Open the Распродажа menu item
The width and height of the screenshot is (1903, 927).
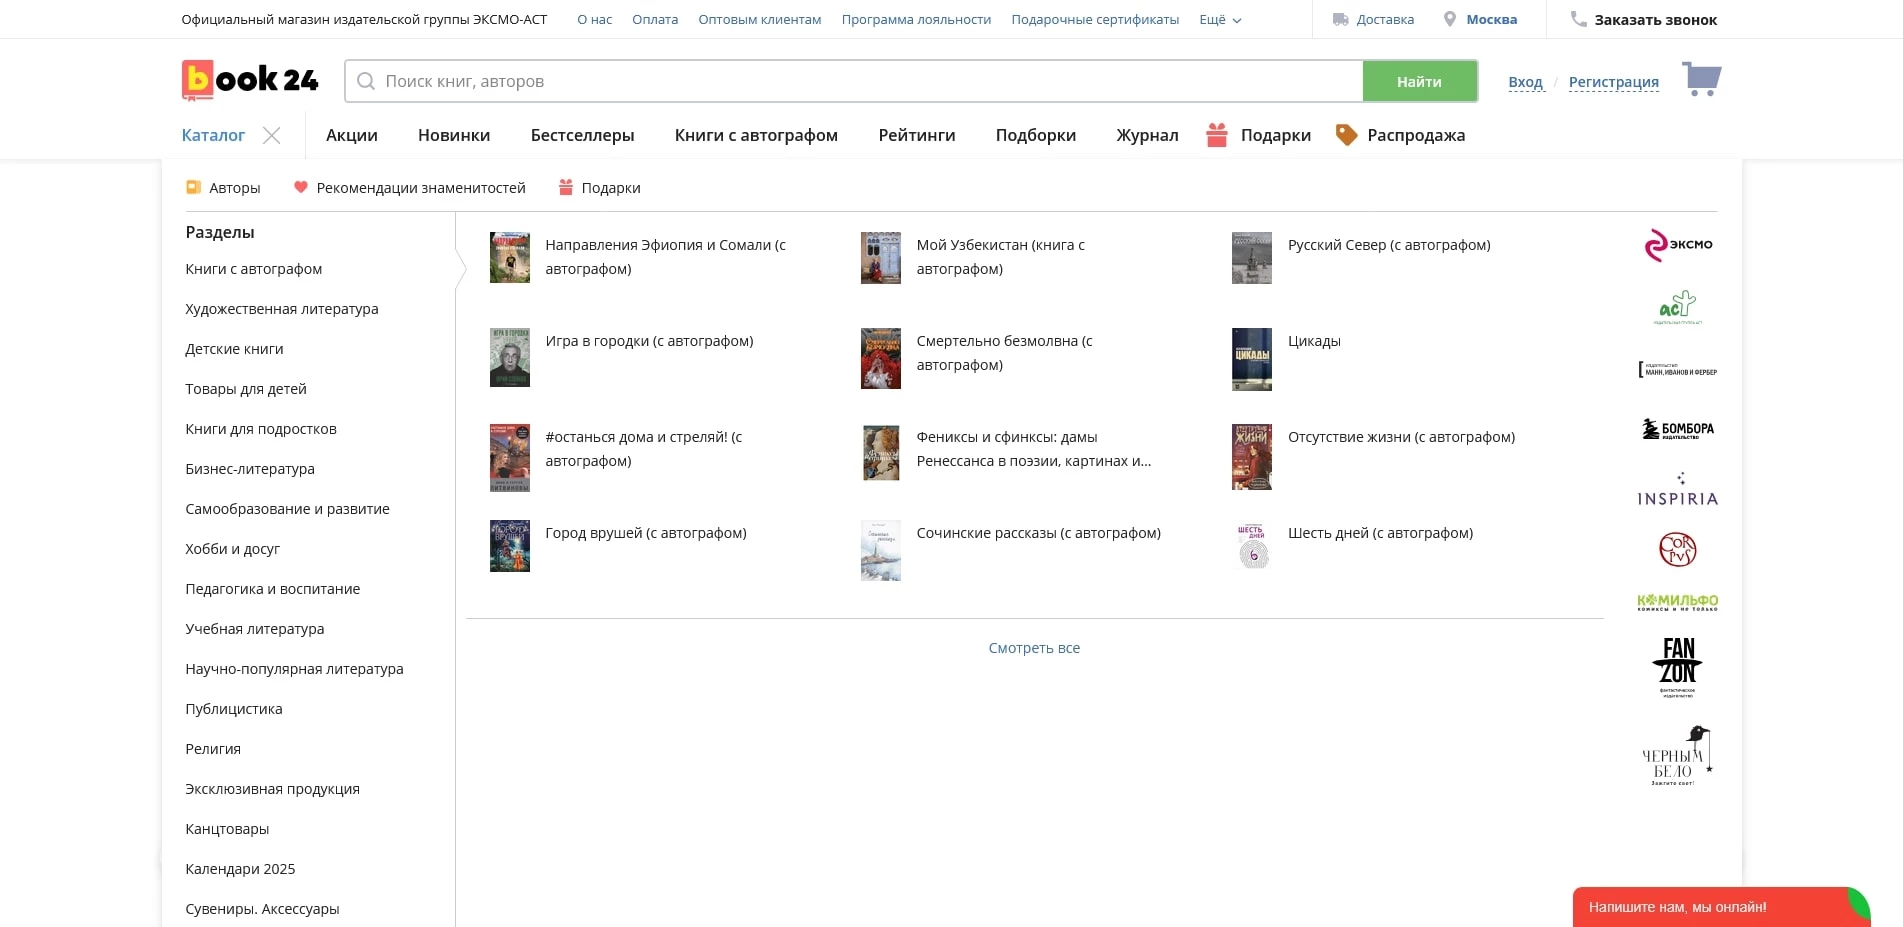coord(1415,135)
